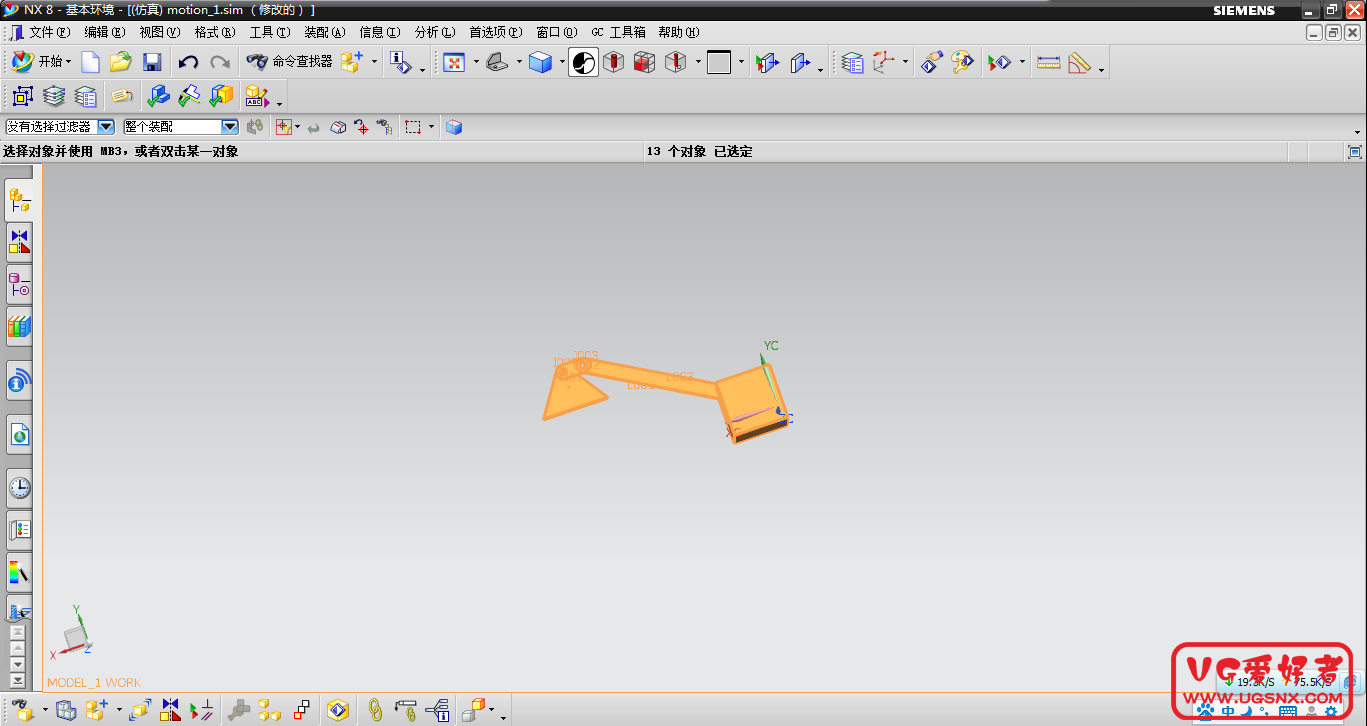The image size is (1367, 726).
Task: Save with the floppy disk icon
Action: (152, 63)
